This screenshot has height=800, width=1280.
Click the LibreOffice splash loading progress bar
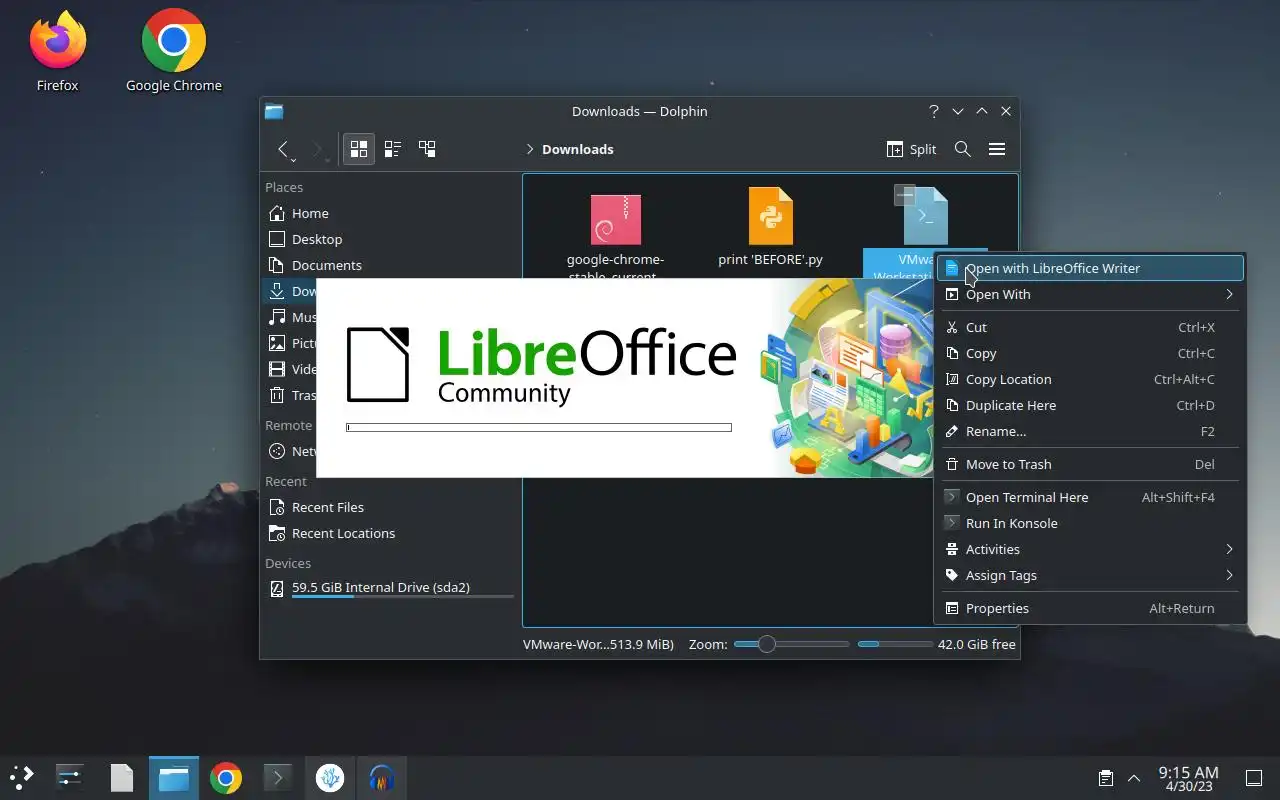tap(539, 427)
